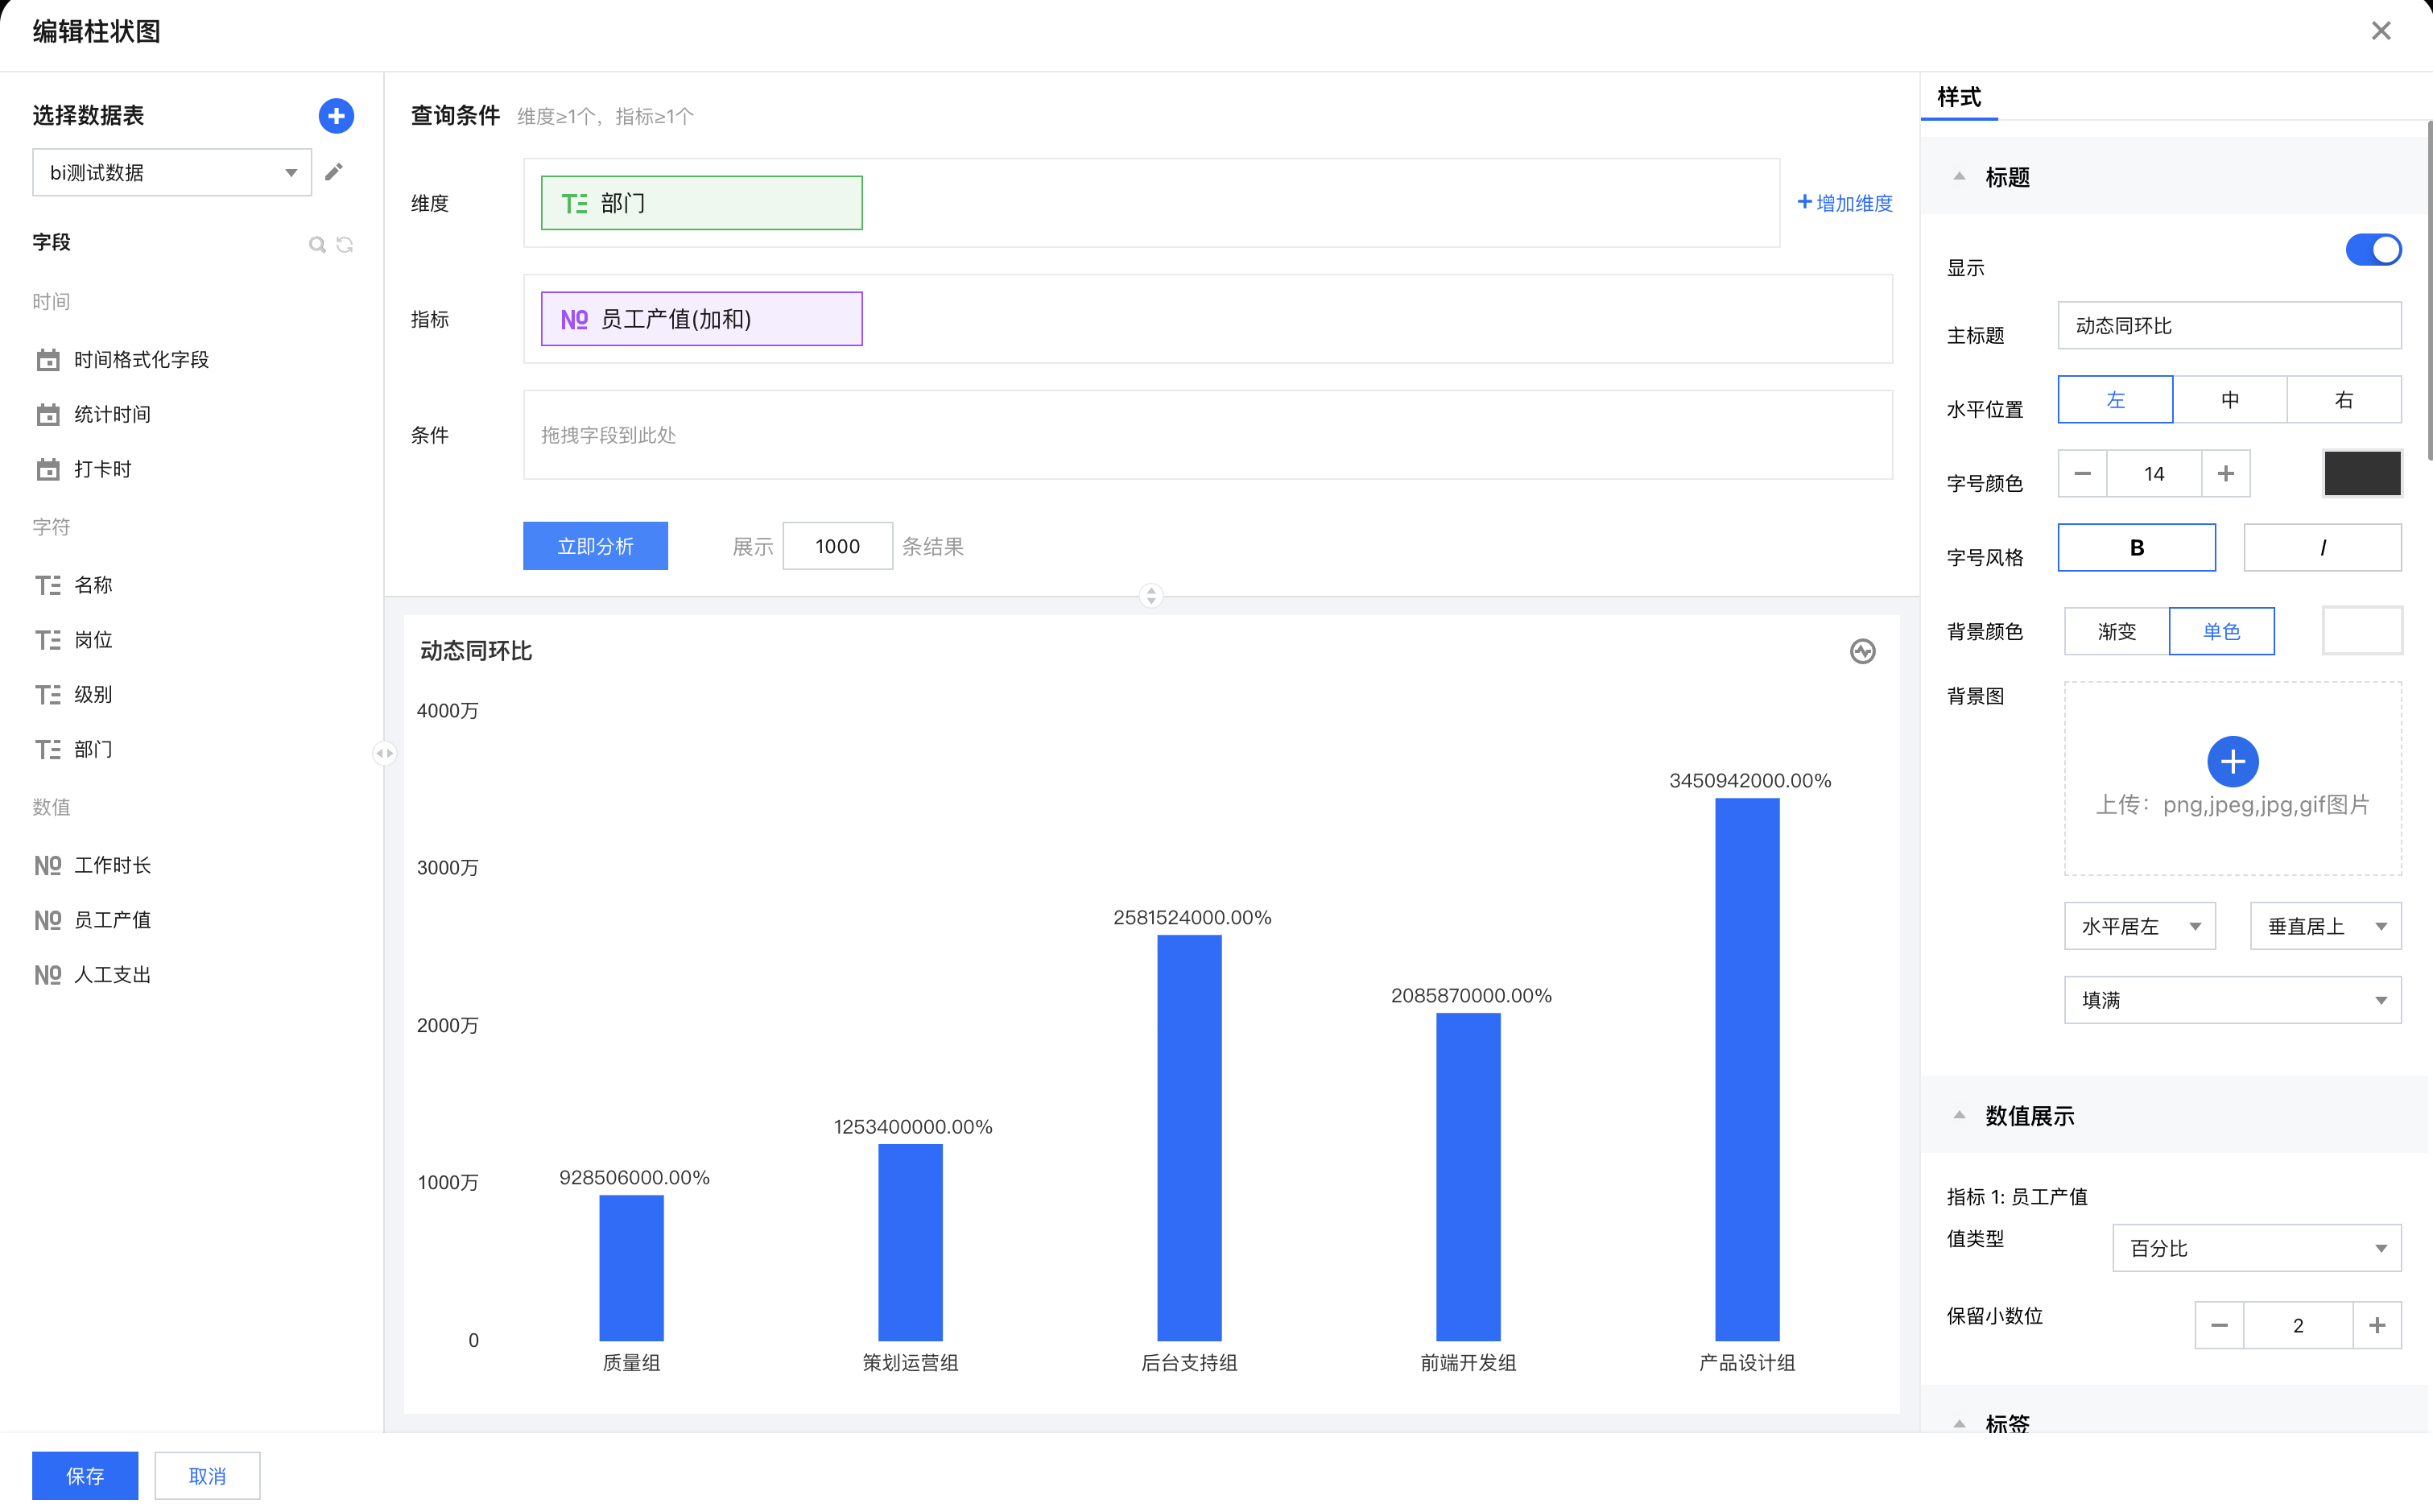Click the 立即分析 button
The height and width of the screenshot is (1512, 2433).
(x=595, y=546)
